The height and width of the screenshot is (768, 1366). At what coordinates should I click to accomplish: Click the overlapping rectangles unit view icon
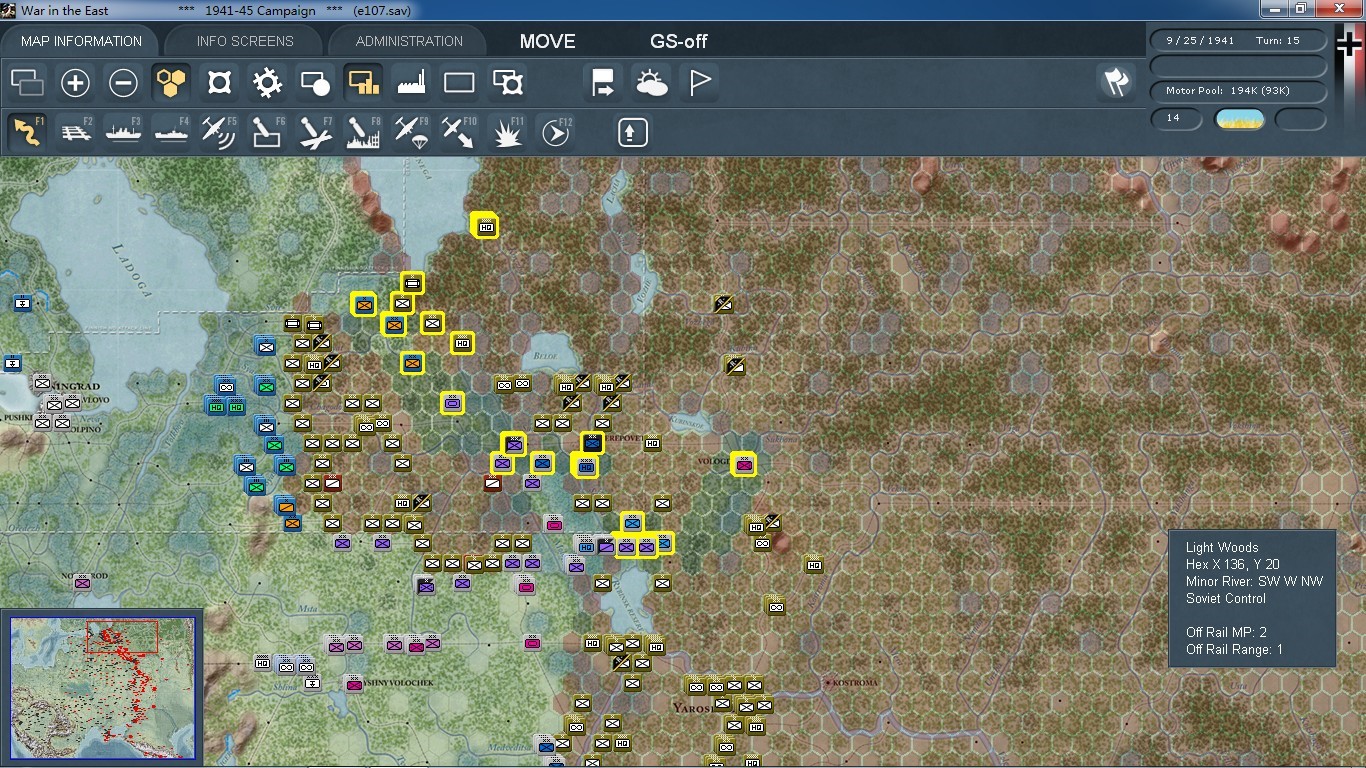pos(27,83)
